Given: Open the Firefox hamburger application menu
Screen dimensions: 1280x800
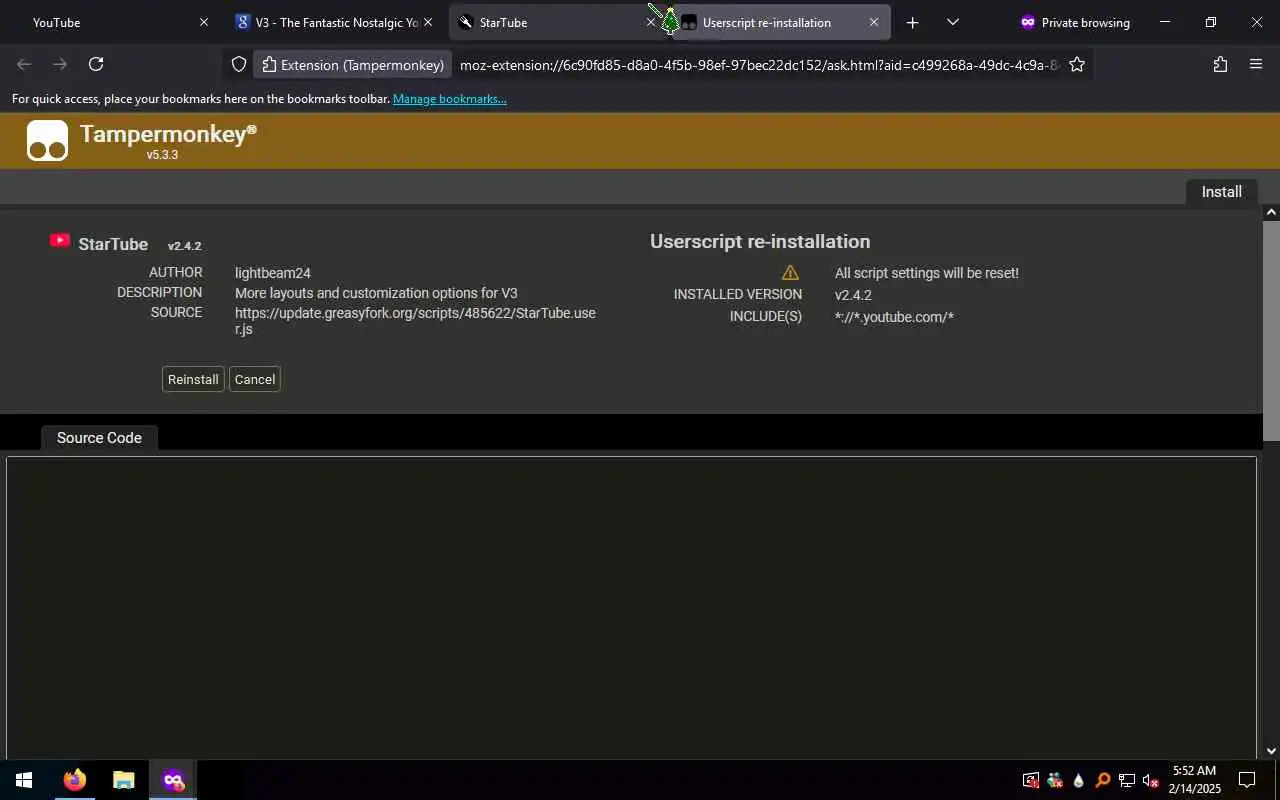Looking at the screenshot, I should click(1256, 64).
